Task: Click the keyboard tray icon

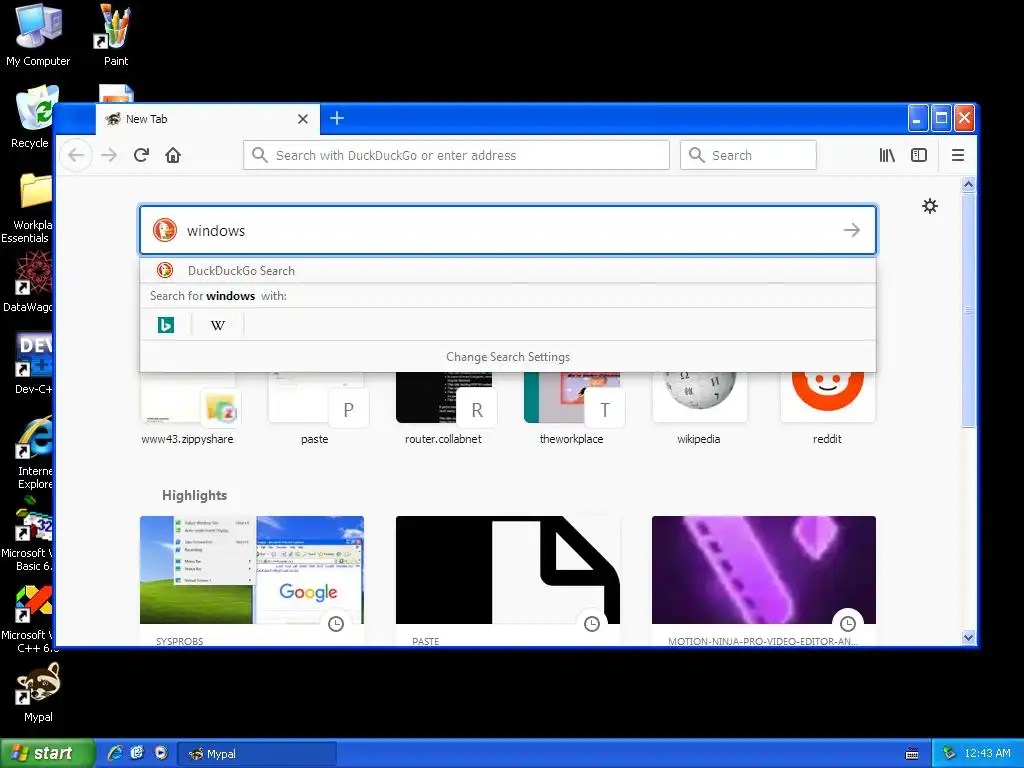Action: click(912, 754)
